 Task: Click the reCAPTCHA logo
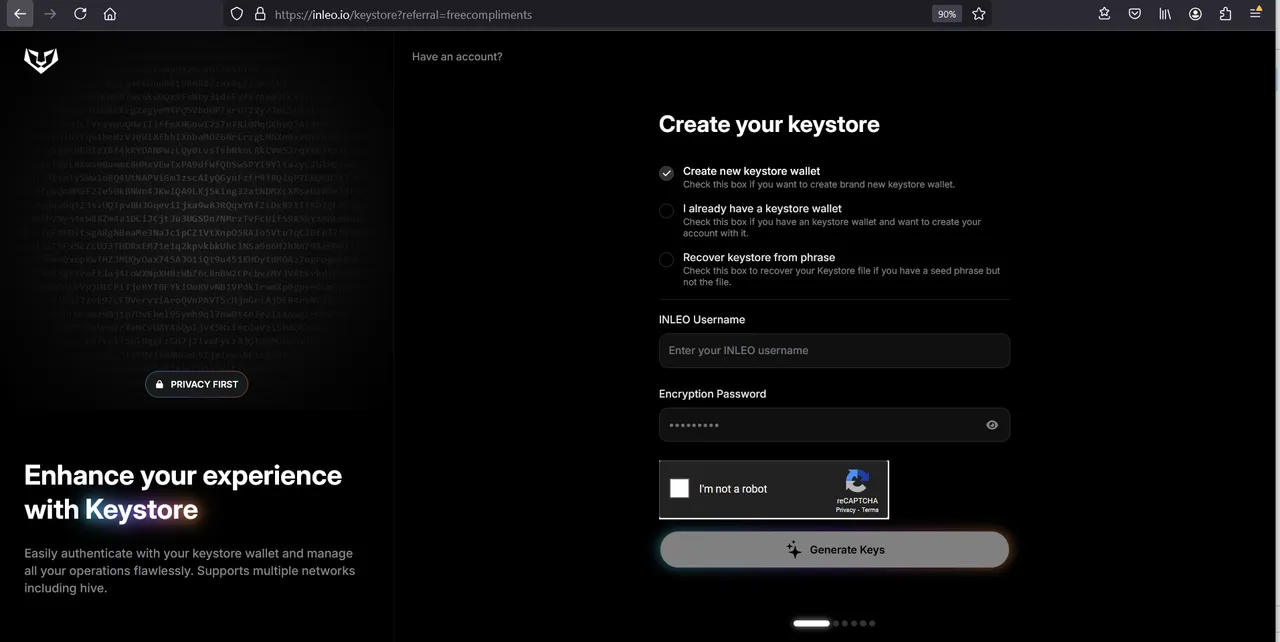click(x=857, y=481)
